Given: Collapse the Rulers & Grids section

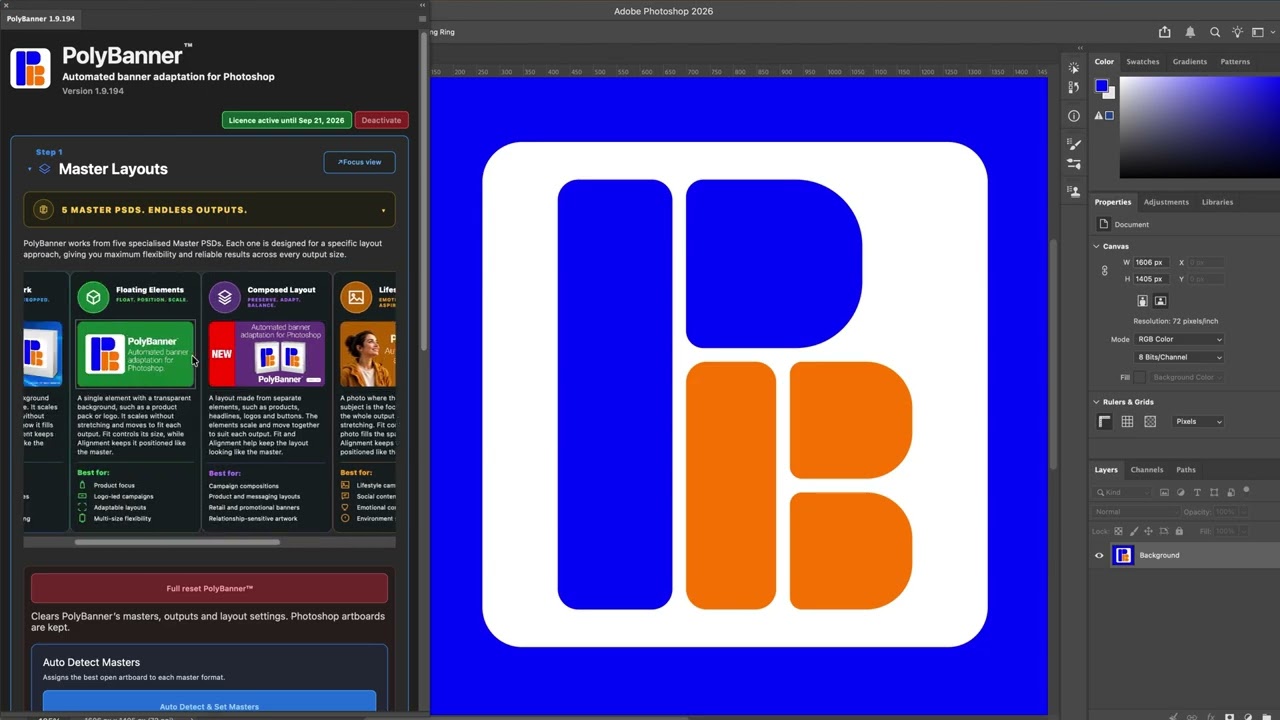Looking at the screenshot, I should [1097, 402].
